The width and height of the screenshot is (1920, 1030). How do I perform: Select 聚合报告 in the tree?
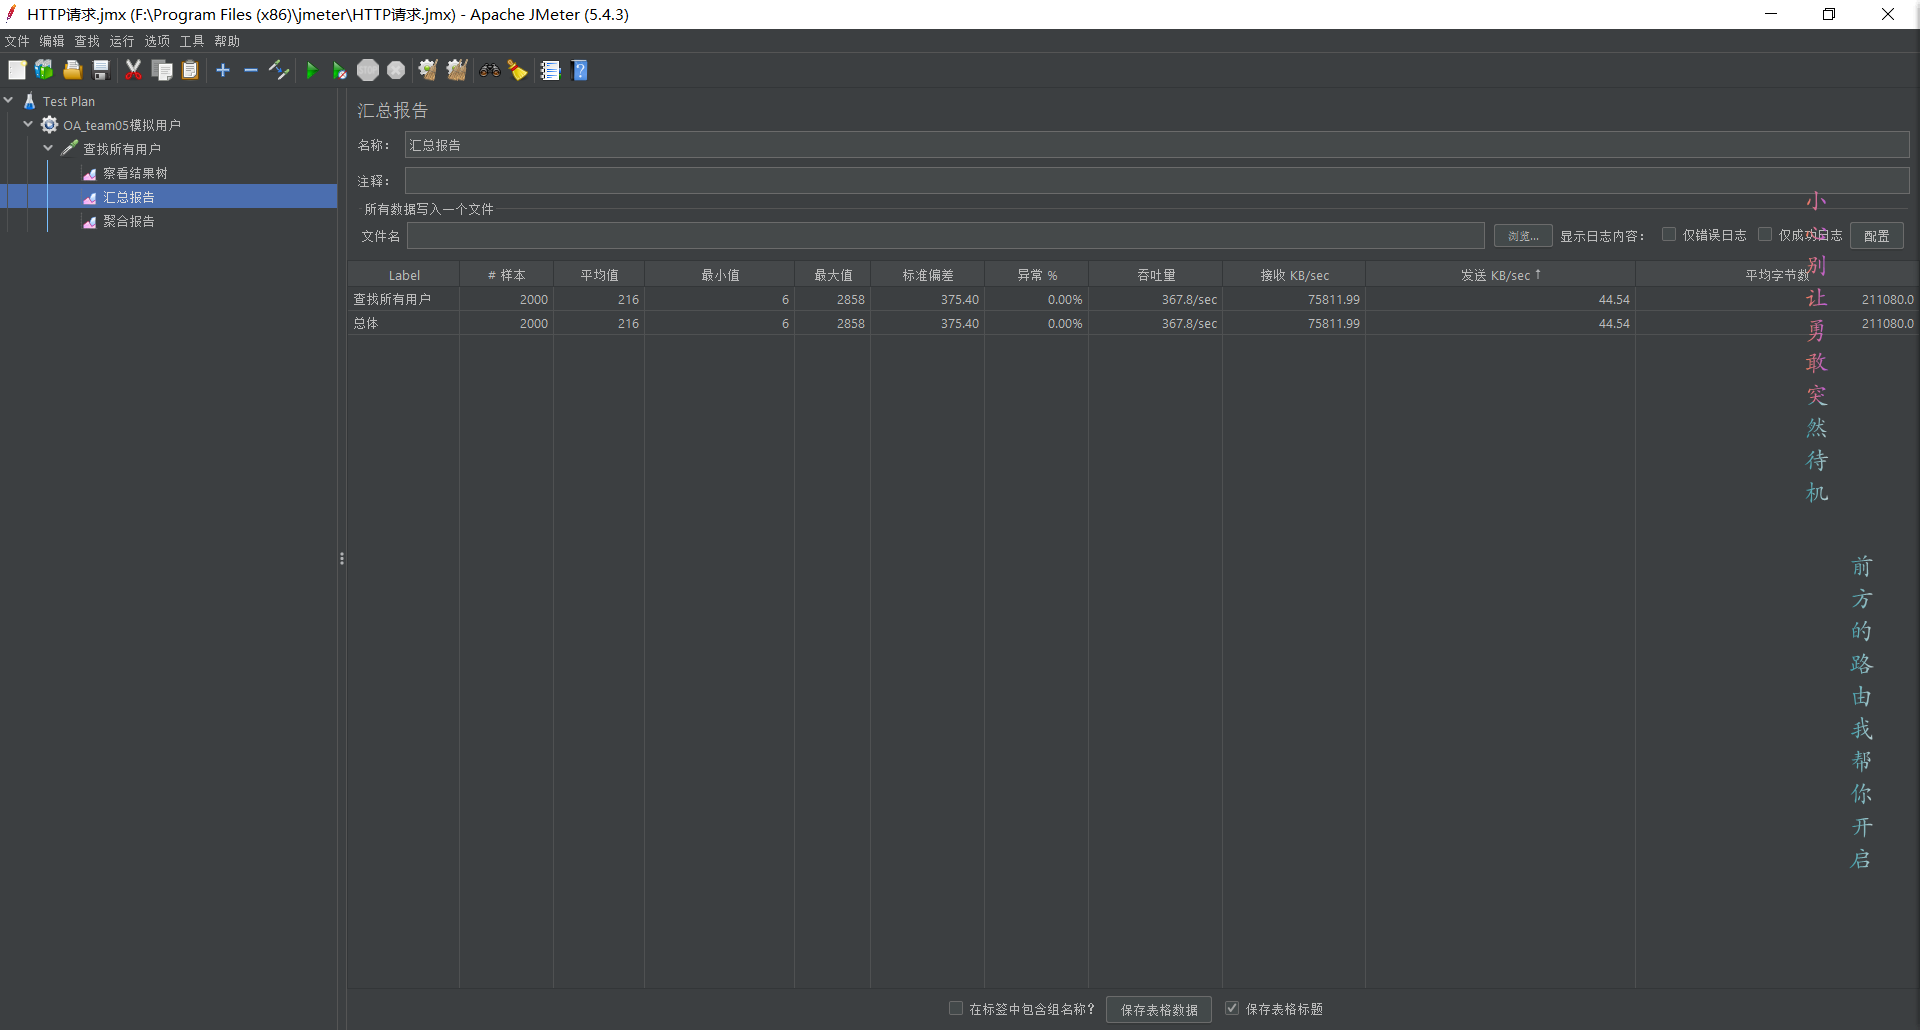click(128, 221)
